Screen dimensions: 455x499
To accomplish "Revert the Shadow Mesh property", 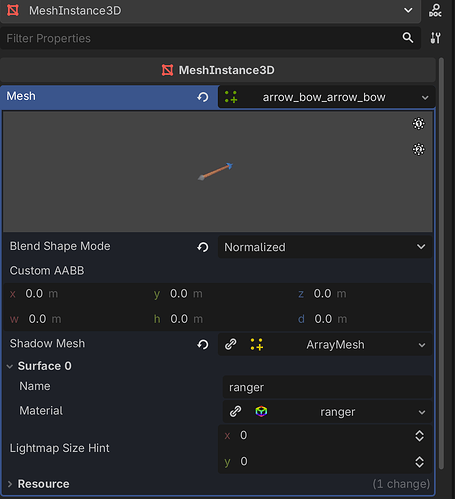I will tap(203, 344).
